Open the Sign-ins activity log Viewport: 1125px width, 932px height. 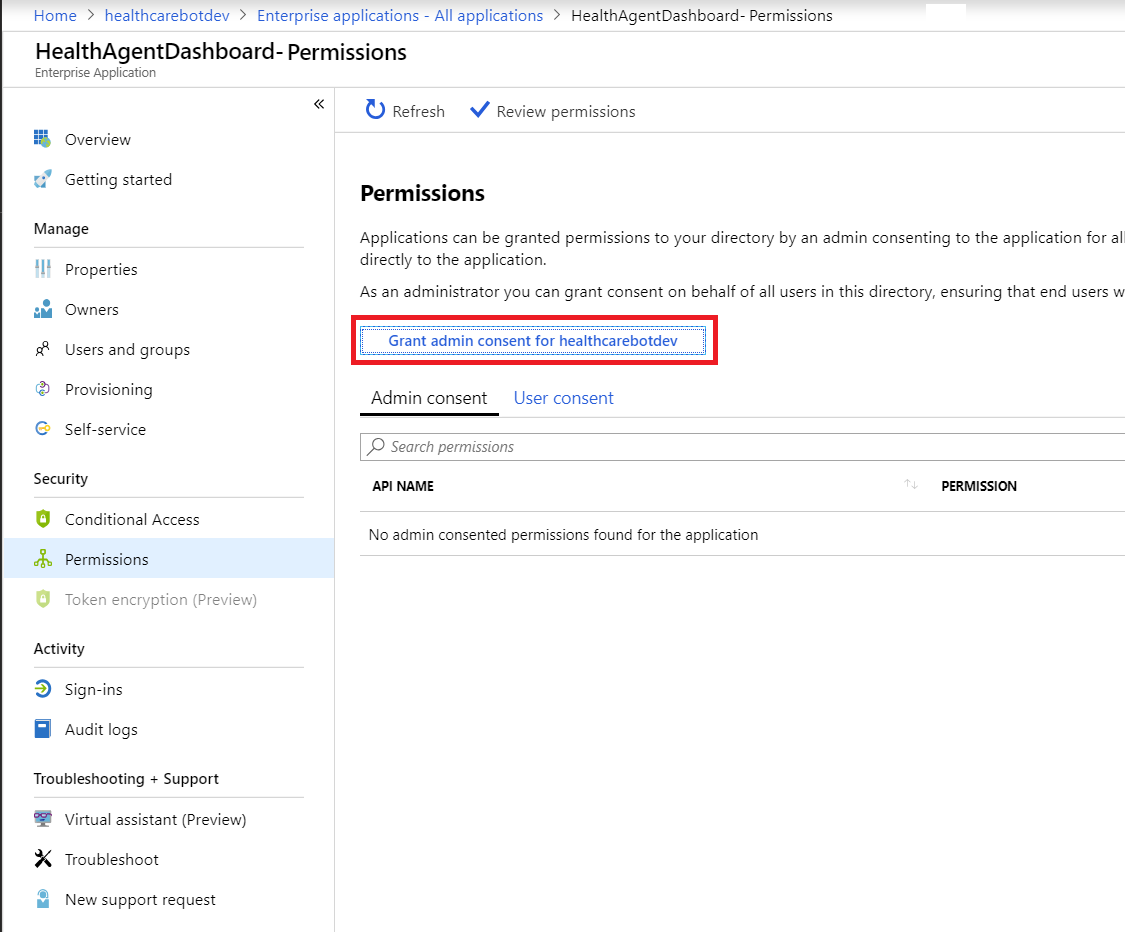point(93,689)
